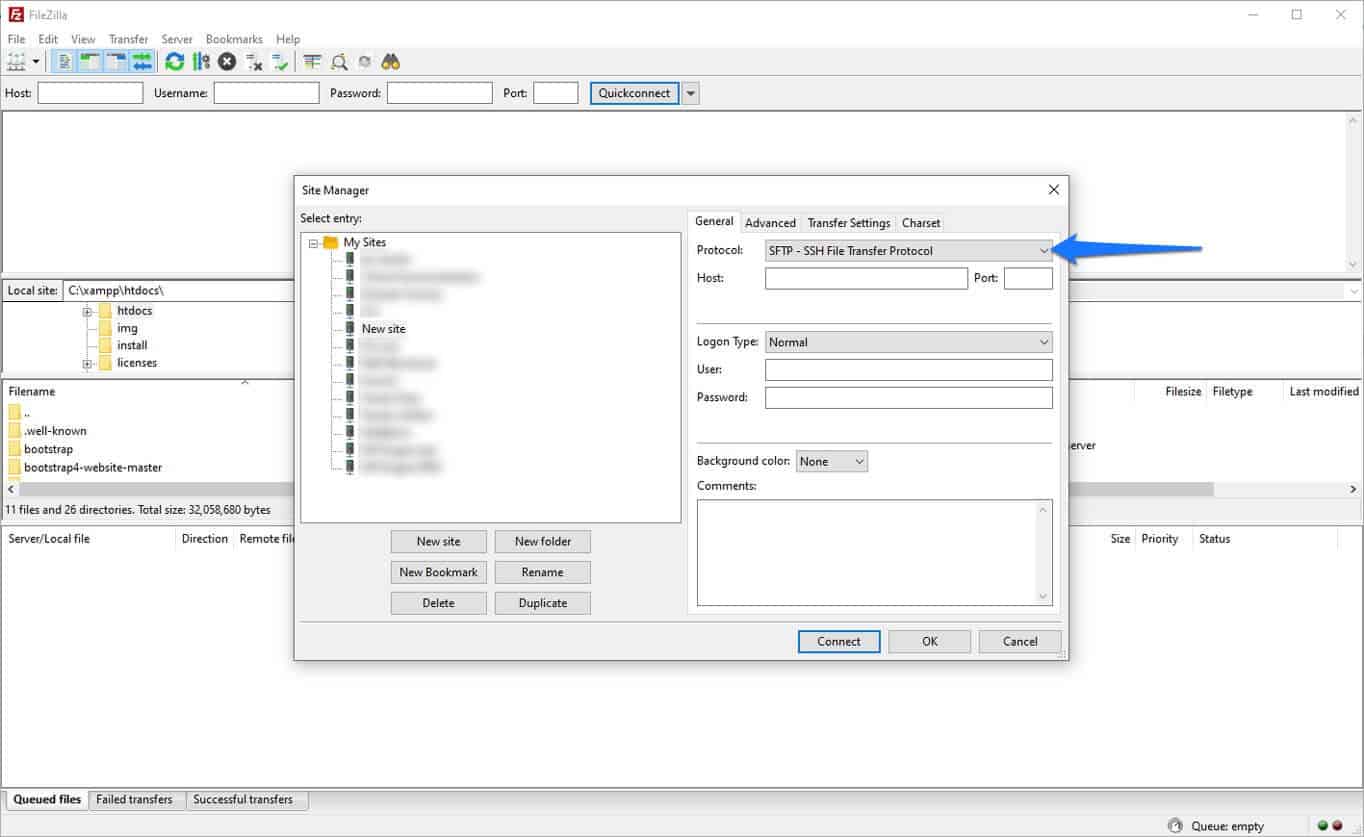Toggle directory comparison icon
This screenshot has height=837, width=1364.
point(339,62)
